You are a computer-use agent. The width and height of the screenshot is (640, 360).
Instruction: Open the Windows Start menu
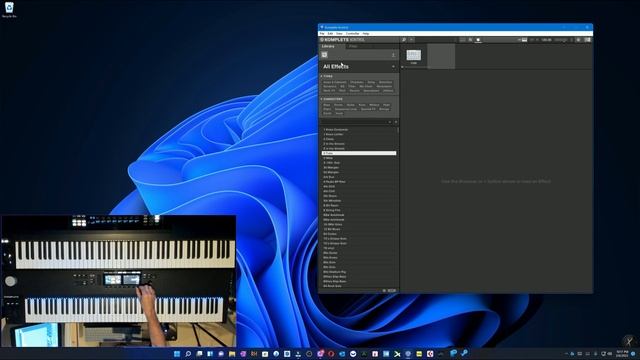pos(177,354)
